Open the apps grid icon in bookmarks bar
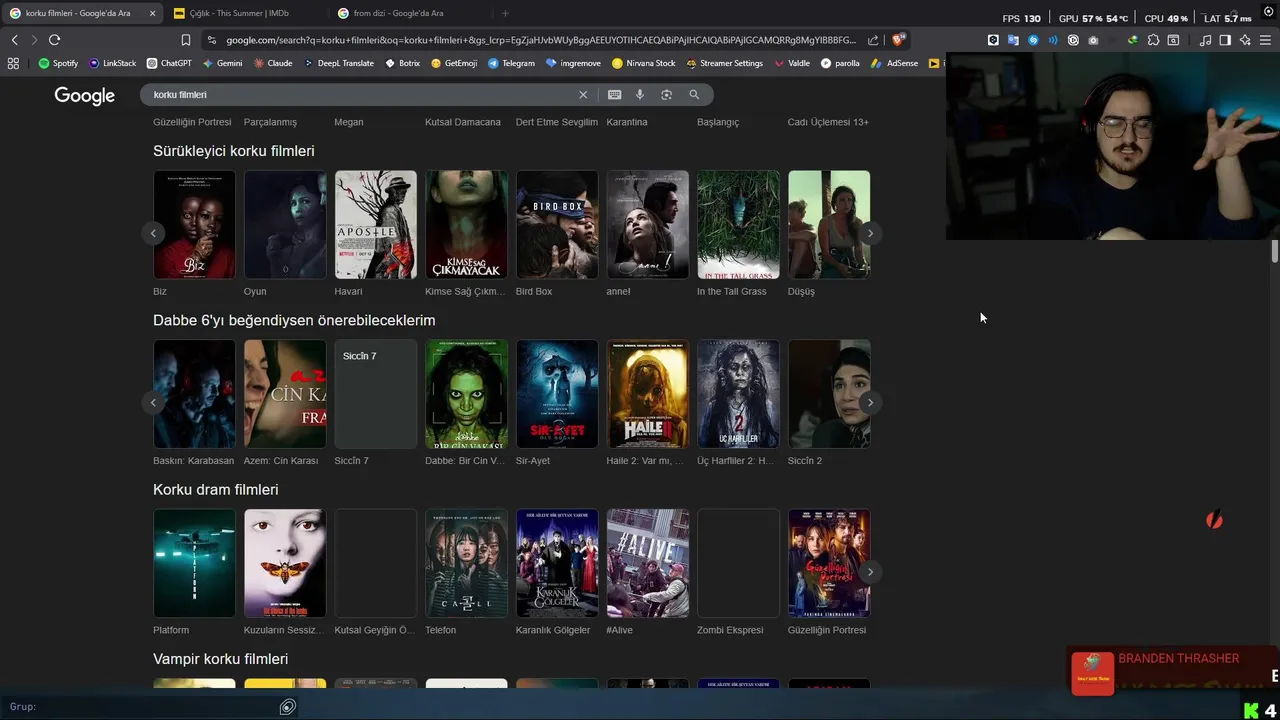The height and width of the screenshot is (720, 1280). (x=13, y=63)
